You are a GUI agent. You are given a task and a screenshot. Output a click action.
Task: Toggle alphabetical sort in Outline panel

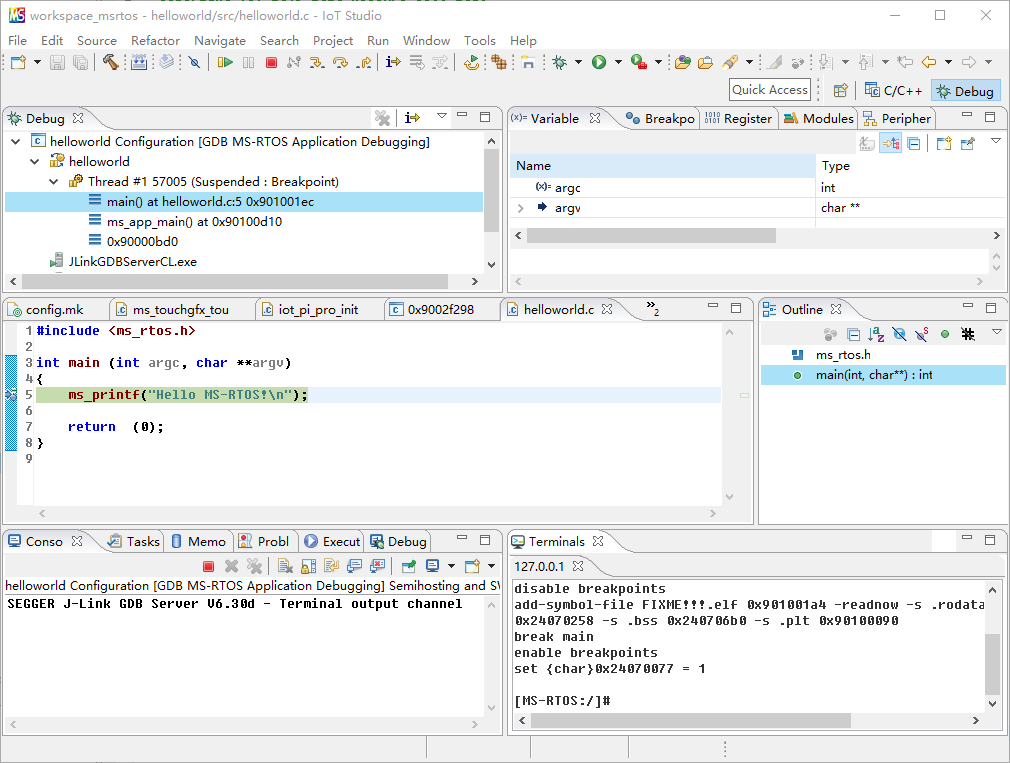pos(876,334)
